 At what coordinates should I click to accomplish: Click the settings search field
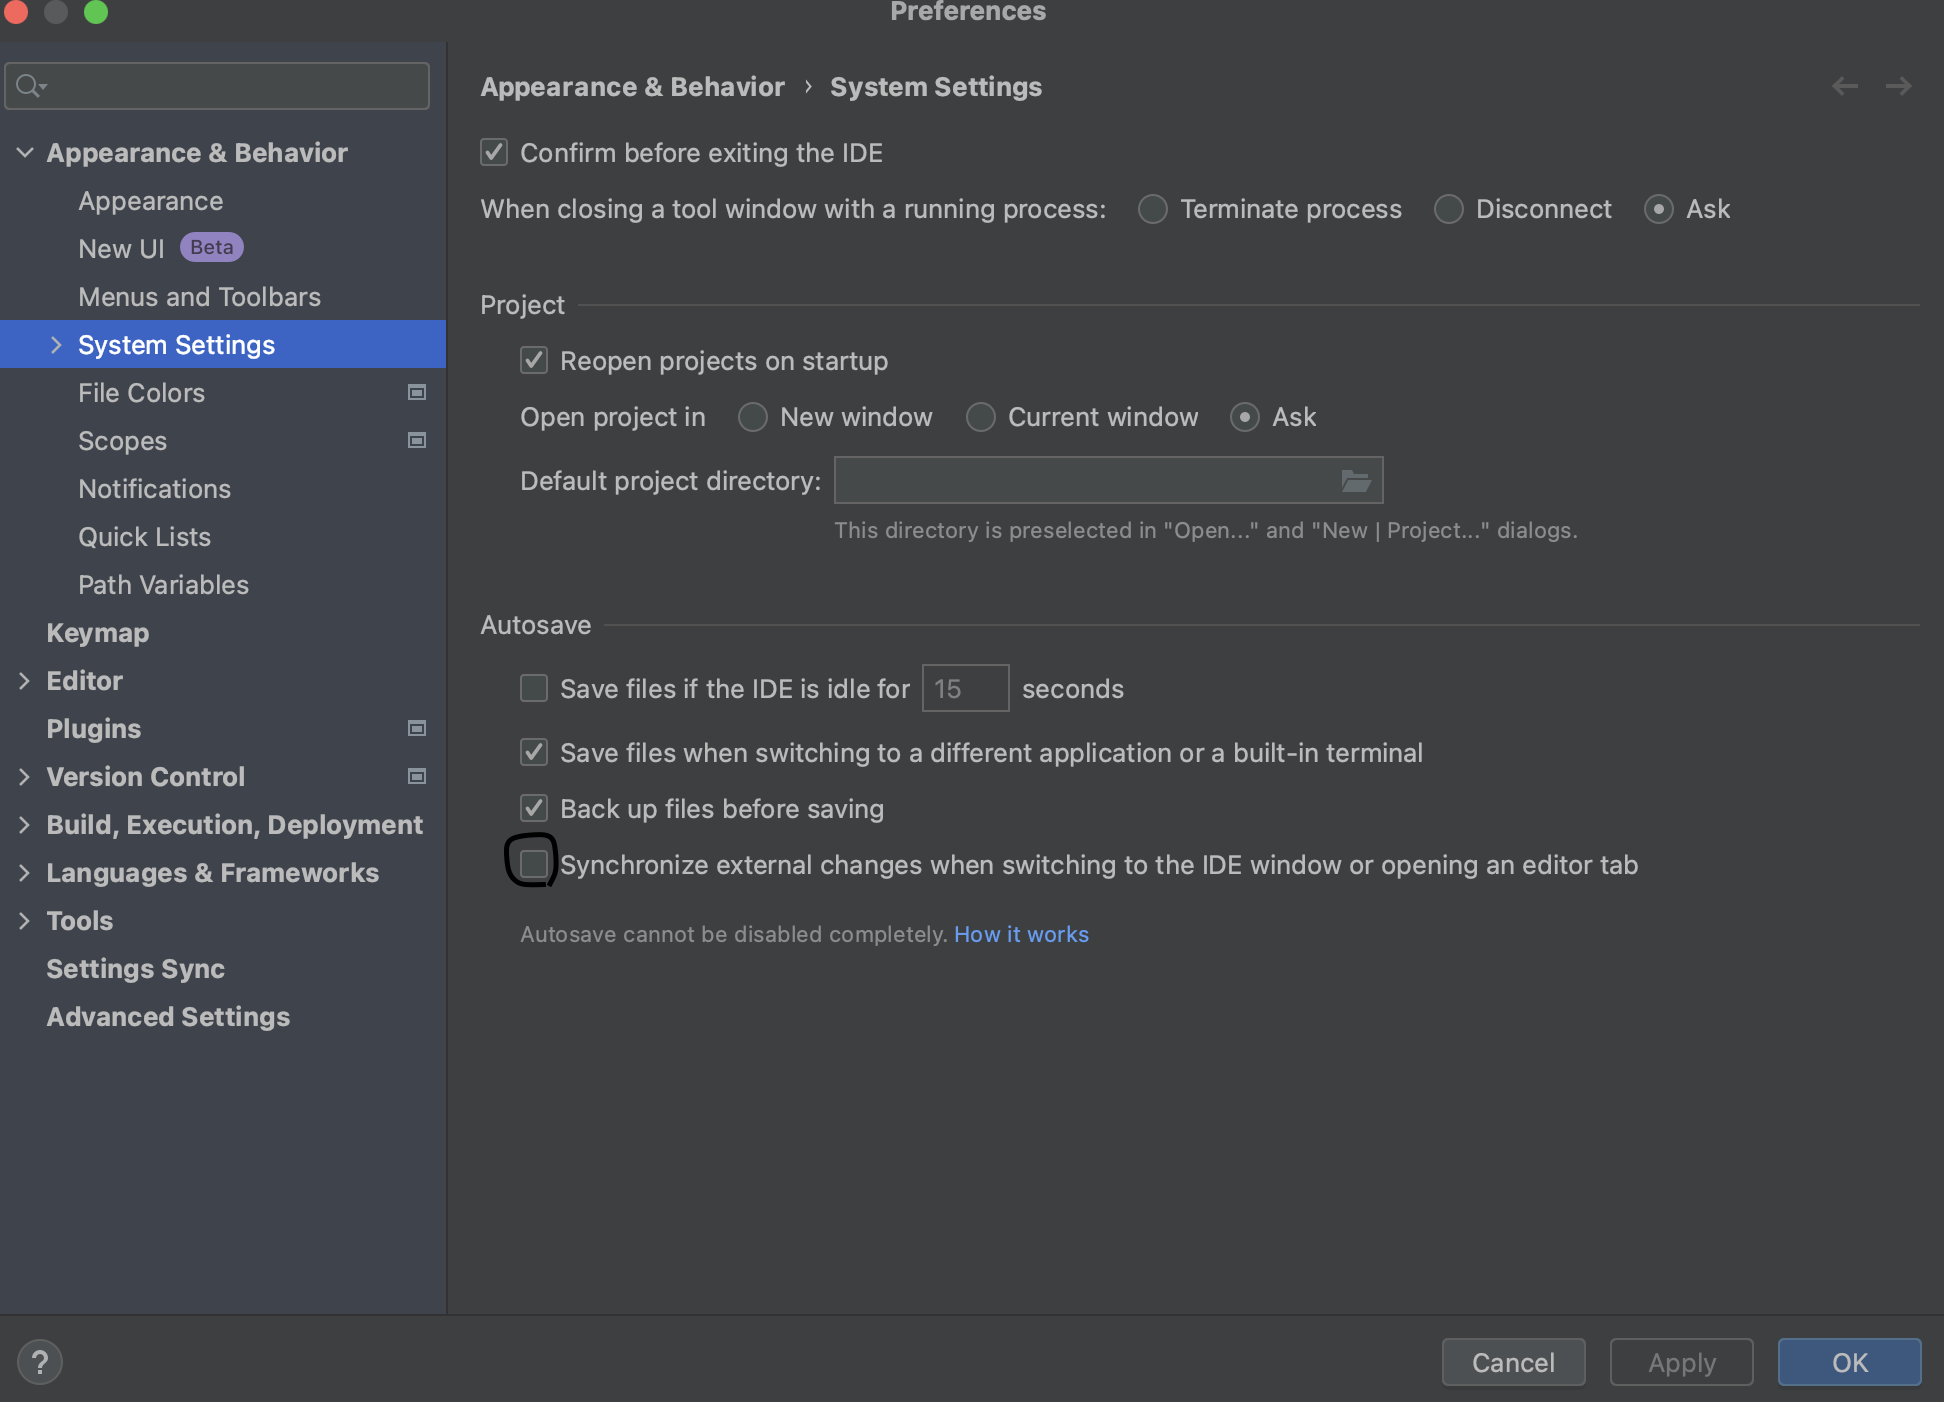coord(218,86)
